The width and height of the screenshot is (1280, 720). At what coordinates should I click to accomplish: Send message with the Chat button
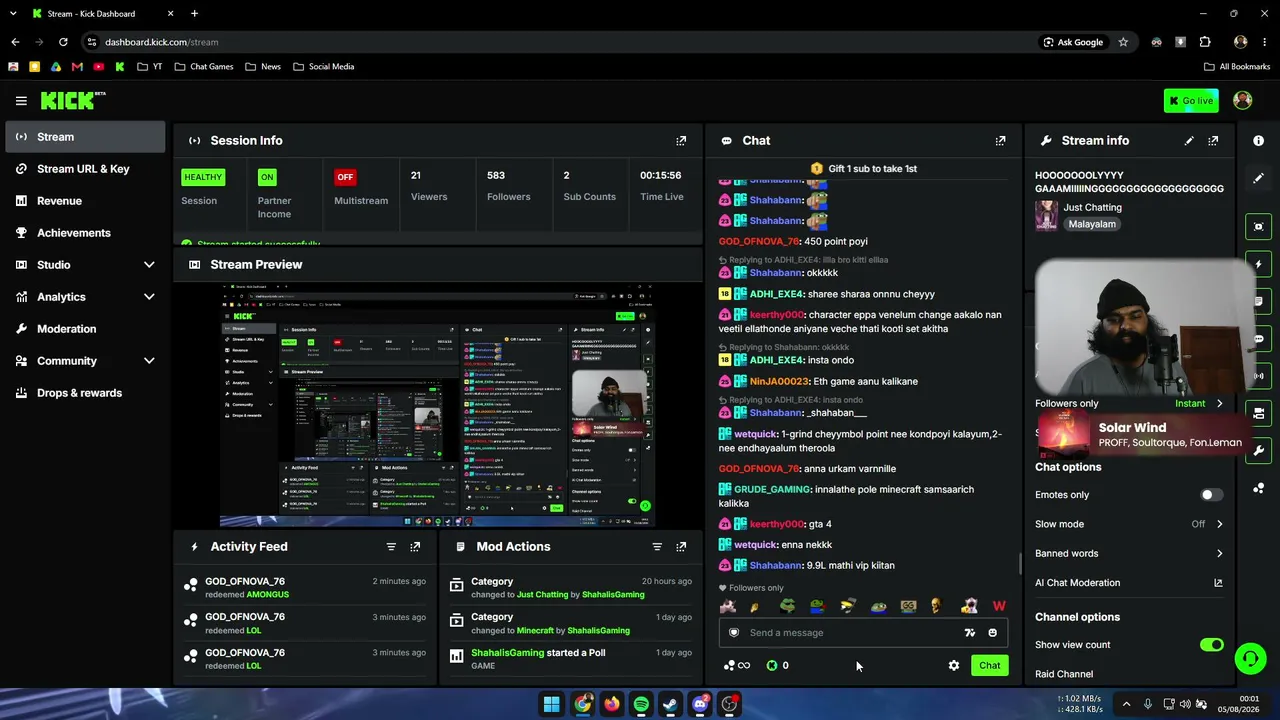tap(989, 666)
